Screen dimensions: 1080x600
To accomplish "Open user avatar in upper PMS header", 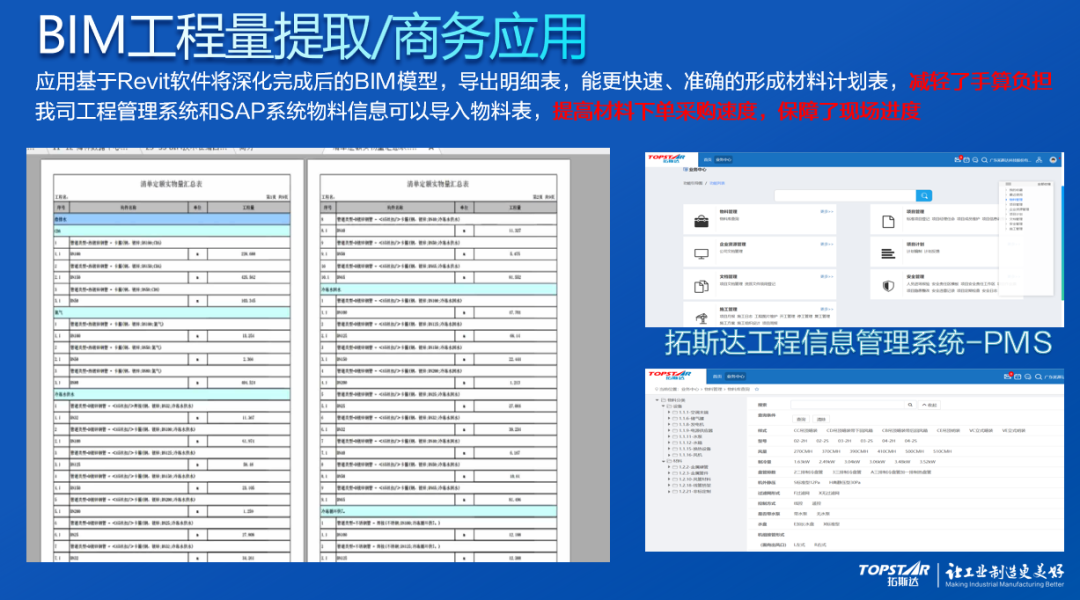I will click(x=1052, y=160).
